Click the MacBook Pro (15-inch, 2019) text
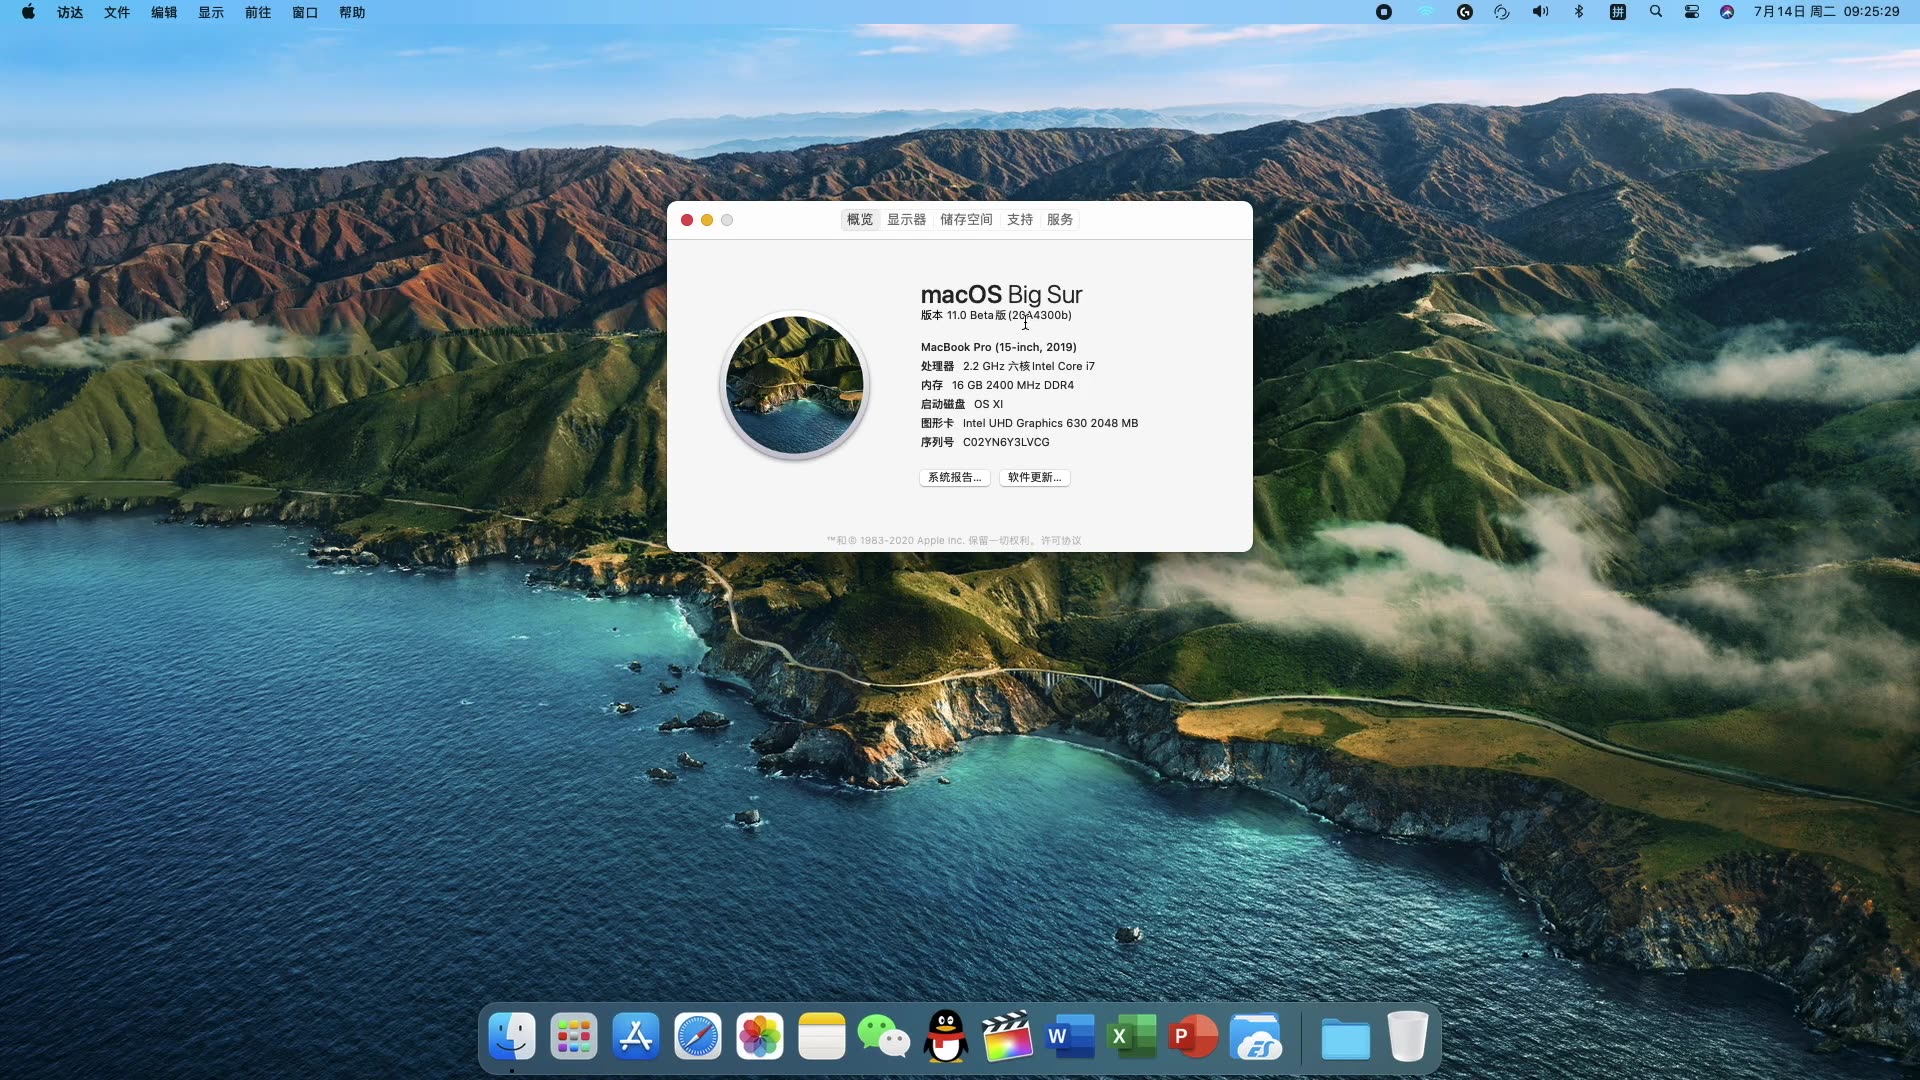The image size is (1920, 1080). [x=999, y=347]
